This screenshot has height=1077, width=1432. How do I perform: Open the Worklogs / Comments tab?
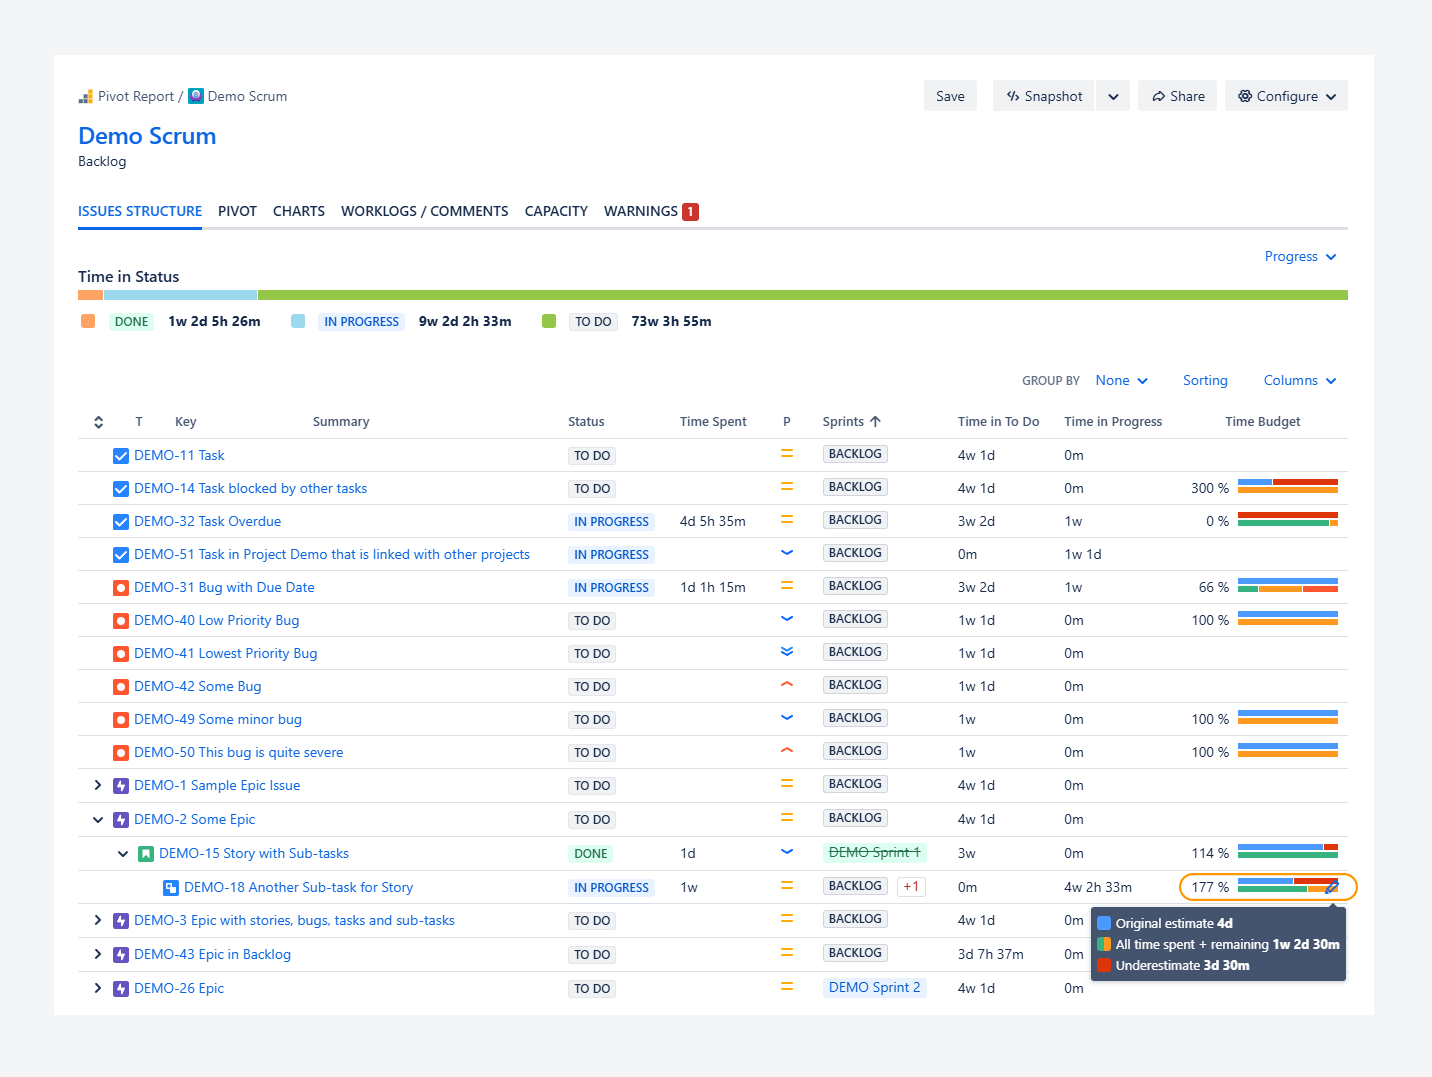424,211
